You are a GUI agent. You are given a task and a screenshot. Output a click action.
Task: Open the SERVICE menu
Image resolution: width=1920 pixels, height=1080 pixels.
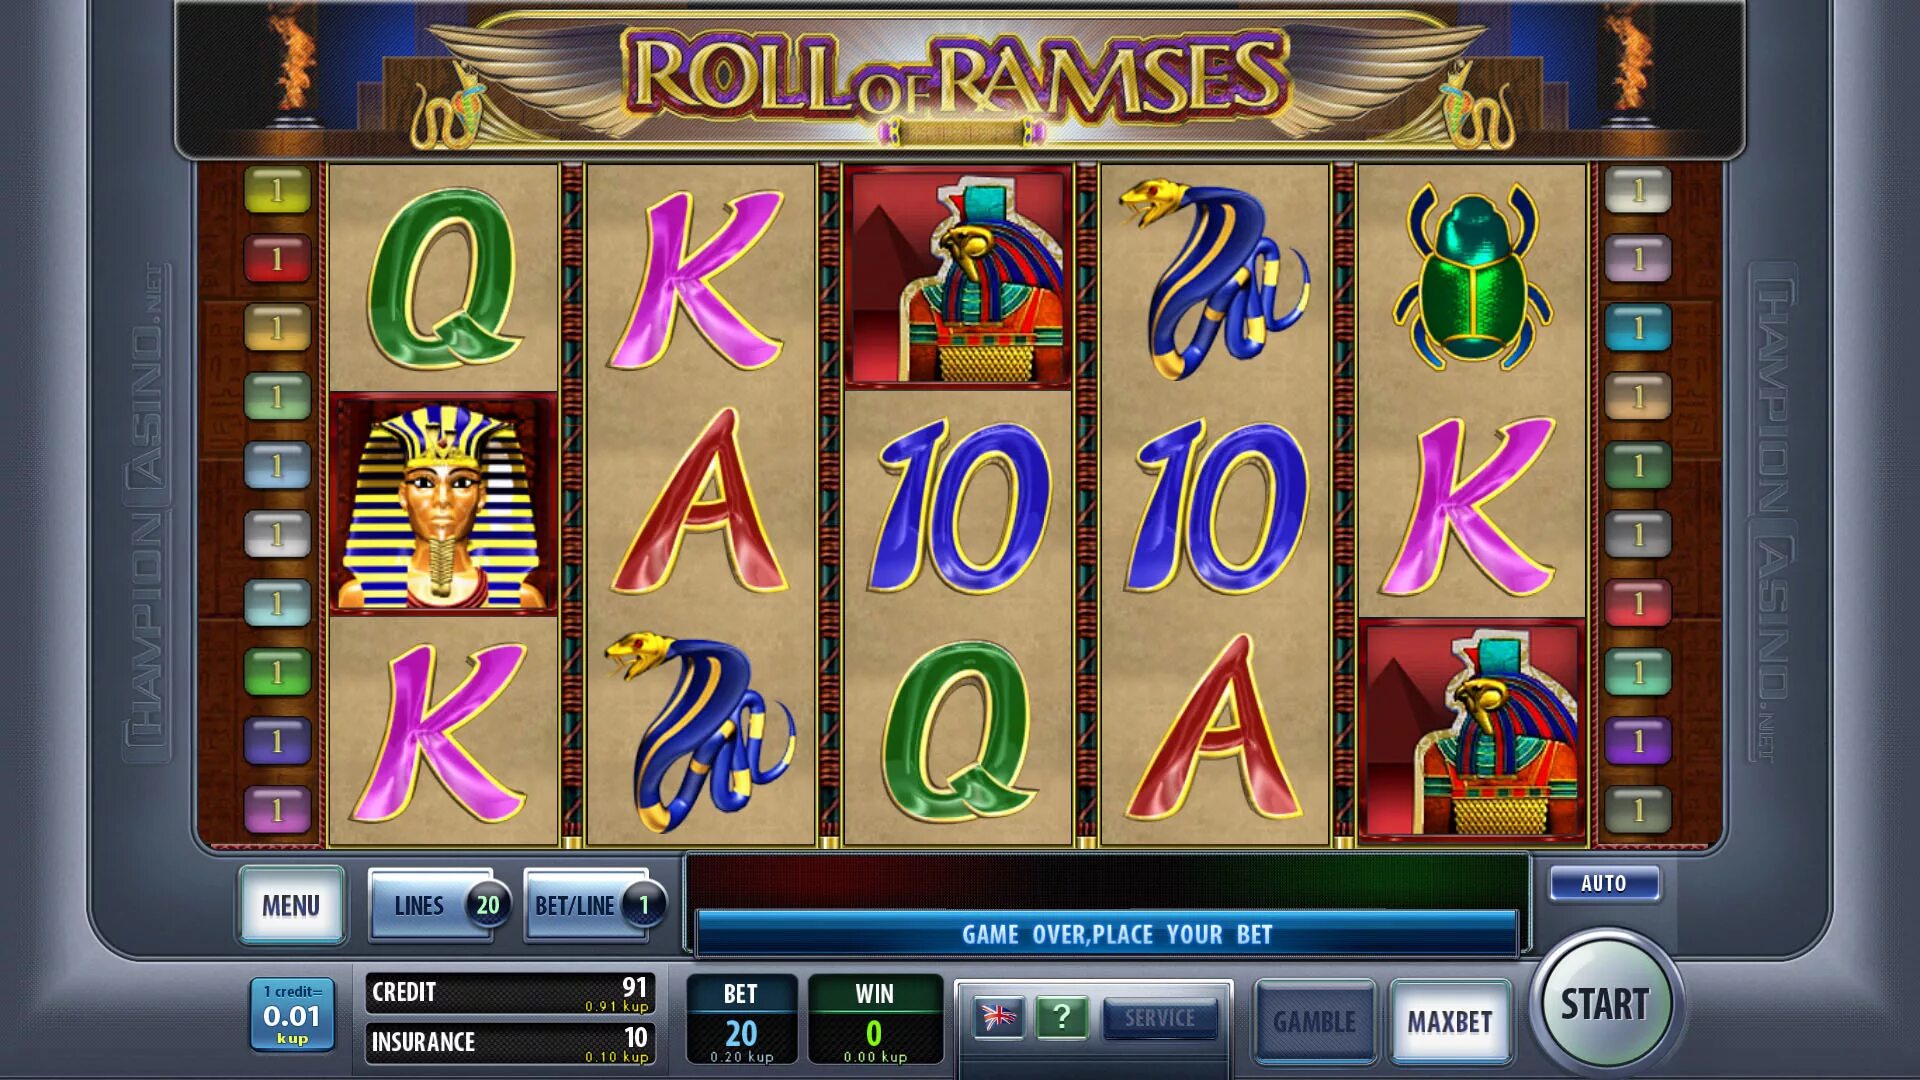click(x=1160, y=1018)
